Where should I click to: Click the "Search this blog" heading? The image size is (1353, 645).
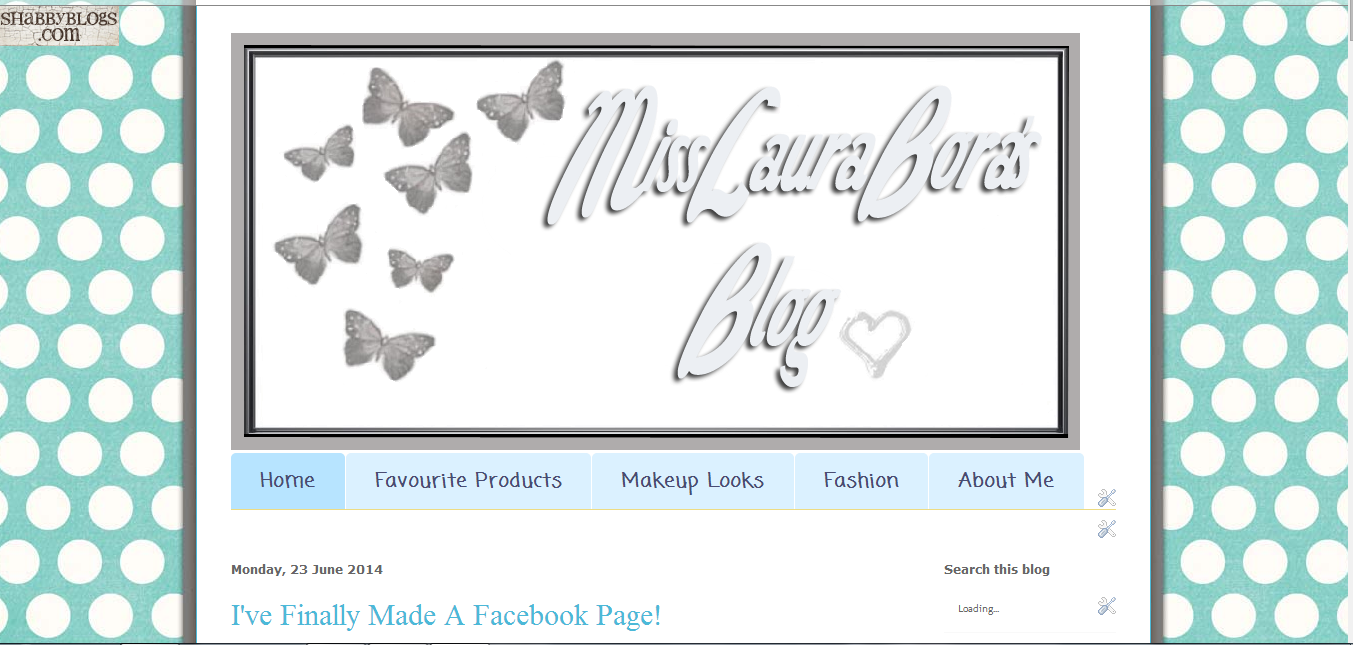pos(997,570)
